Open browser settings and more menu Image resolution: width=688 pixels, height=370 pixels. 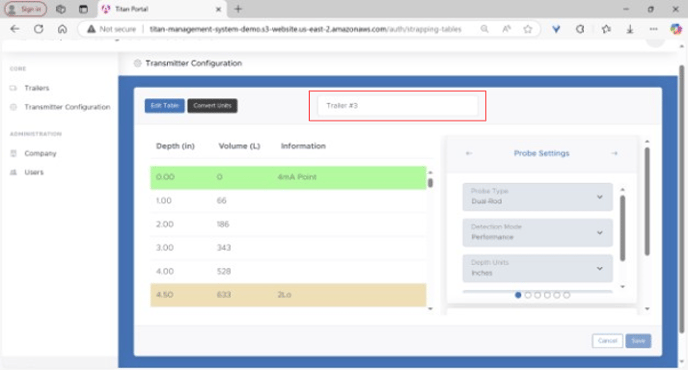653,29
